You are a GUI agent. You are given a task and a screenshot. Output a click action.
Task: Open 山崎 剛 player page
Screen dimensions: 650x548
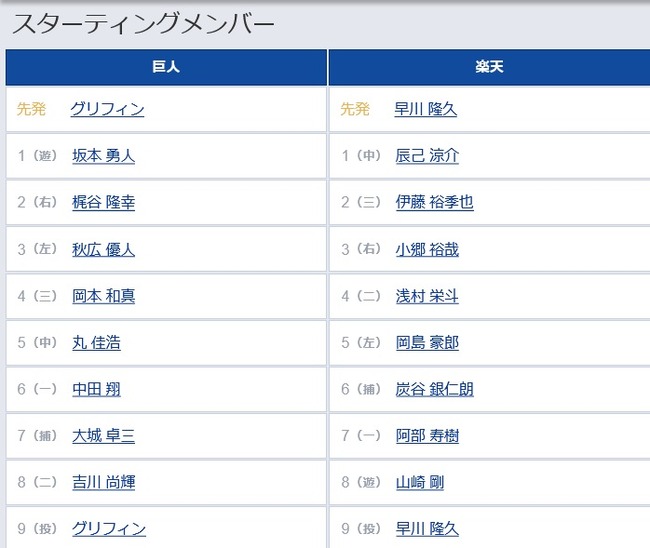420,482
